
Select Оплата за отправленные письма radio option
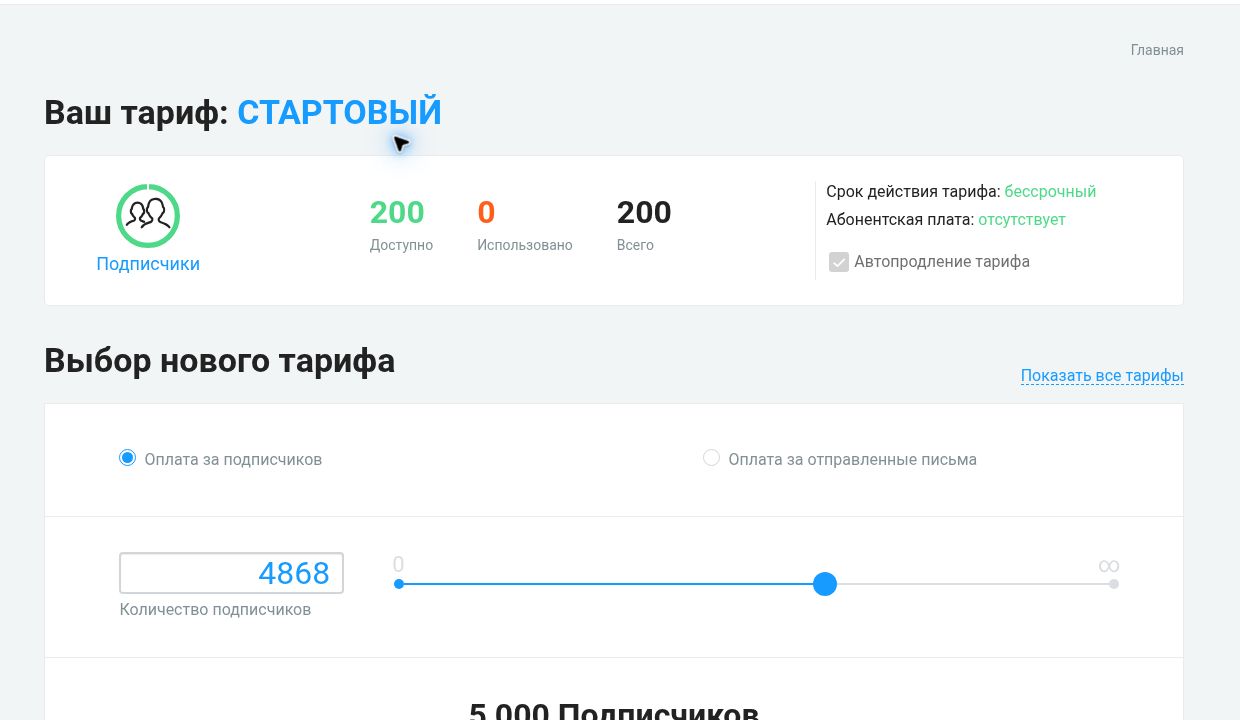click(x=711, y=458)
